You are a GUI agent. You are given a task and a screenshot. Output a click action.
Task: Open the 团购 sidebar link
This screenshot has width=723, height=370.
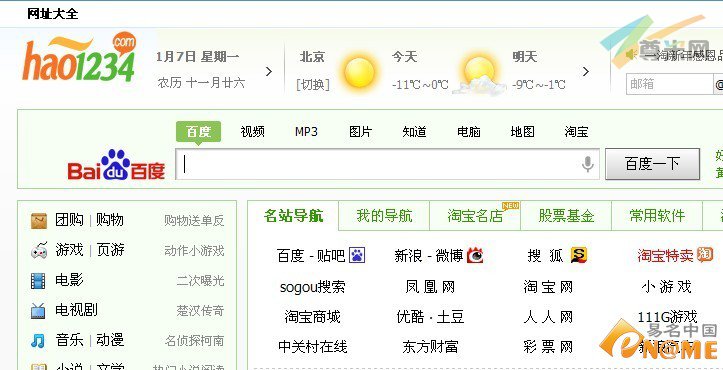pos(69,220)
